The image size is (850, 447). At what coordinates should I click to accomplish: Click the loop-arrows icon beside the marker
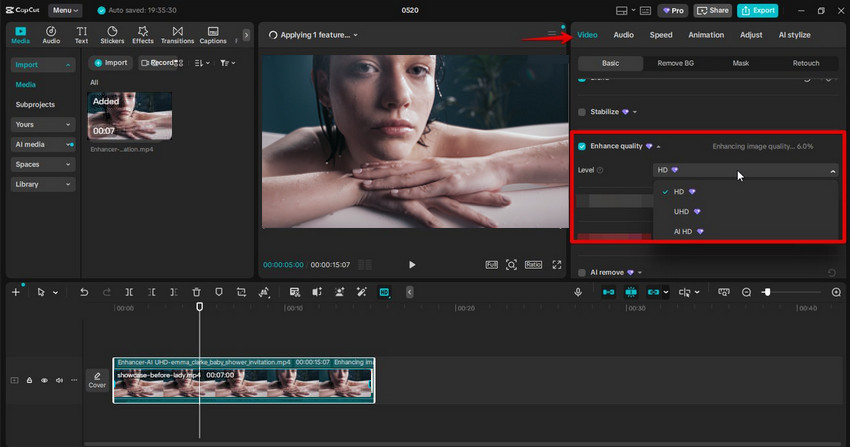(241, 292)
